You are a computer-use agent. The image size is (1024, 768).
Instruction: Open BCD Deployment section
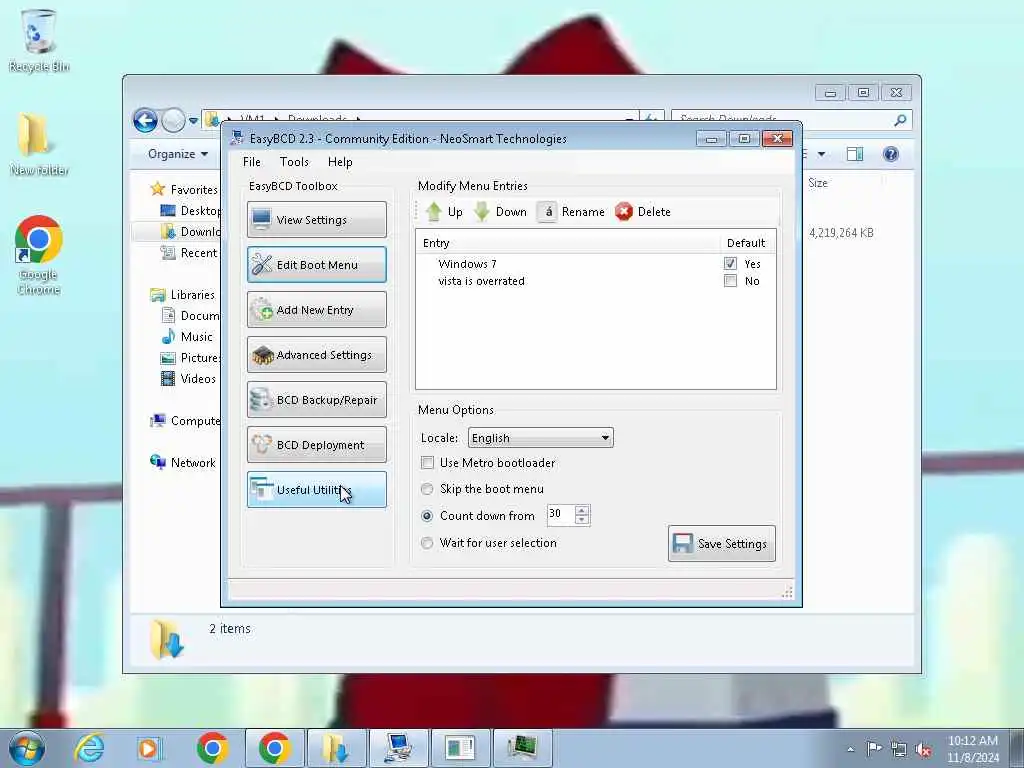point(317,445)
